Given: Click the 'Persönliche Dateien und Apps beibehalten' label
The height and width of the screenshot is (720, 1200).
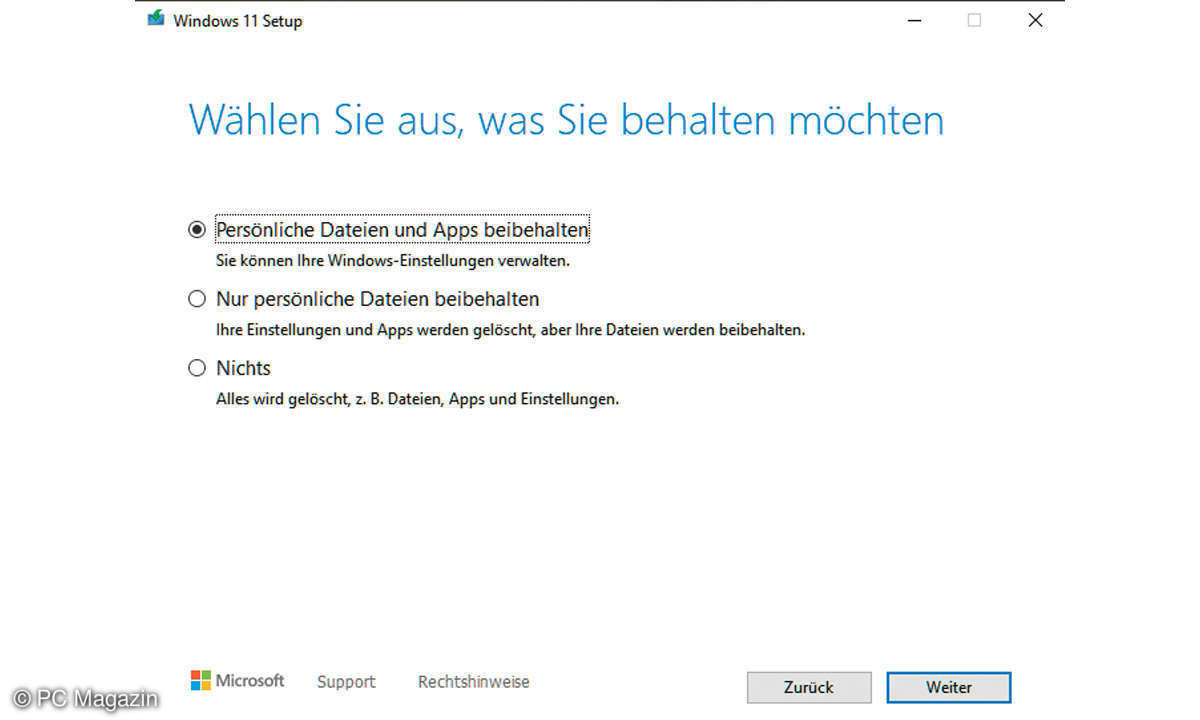Looking at the screenshot, I should [x=402, y=230].
